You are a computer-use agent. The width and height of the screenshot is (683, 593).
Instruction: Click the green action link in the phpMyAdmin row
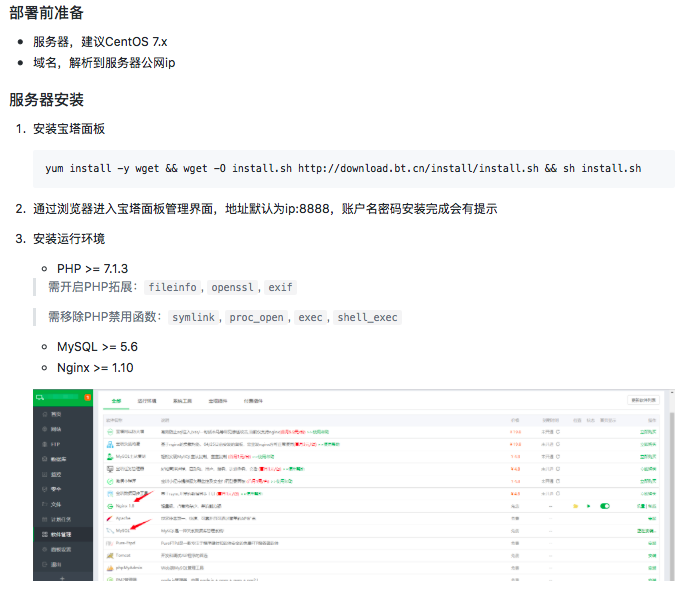pos(652,568)
